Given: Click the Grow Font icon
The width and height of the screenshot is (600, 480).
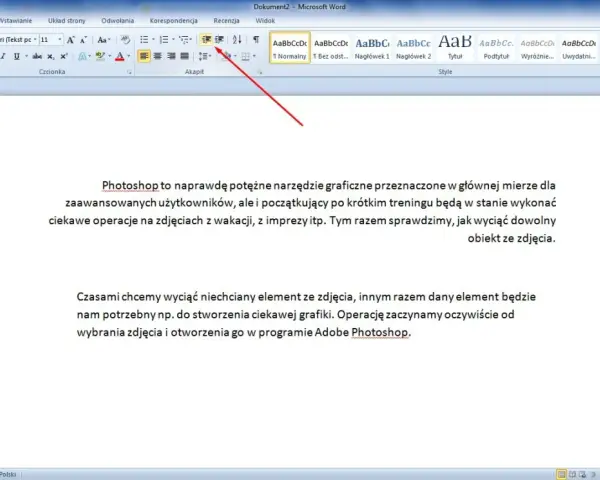Looking at the screenshot, I should pos(70,40).
